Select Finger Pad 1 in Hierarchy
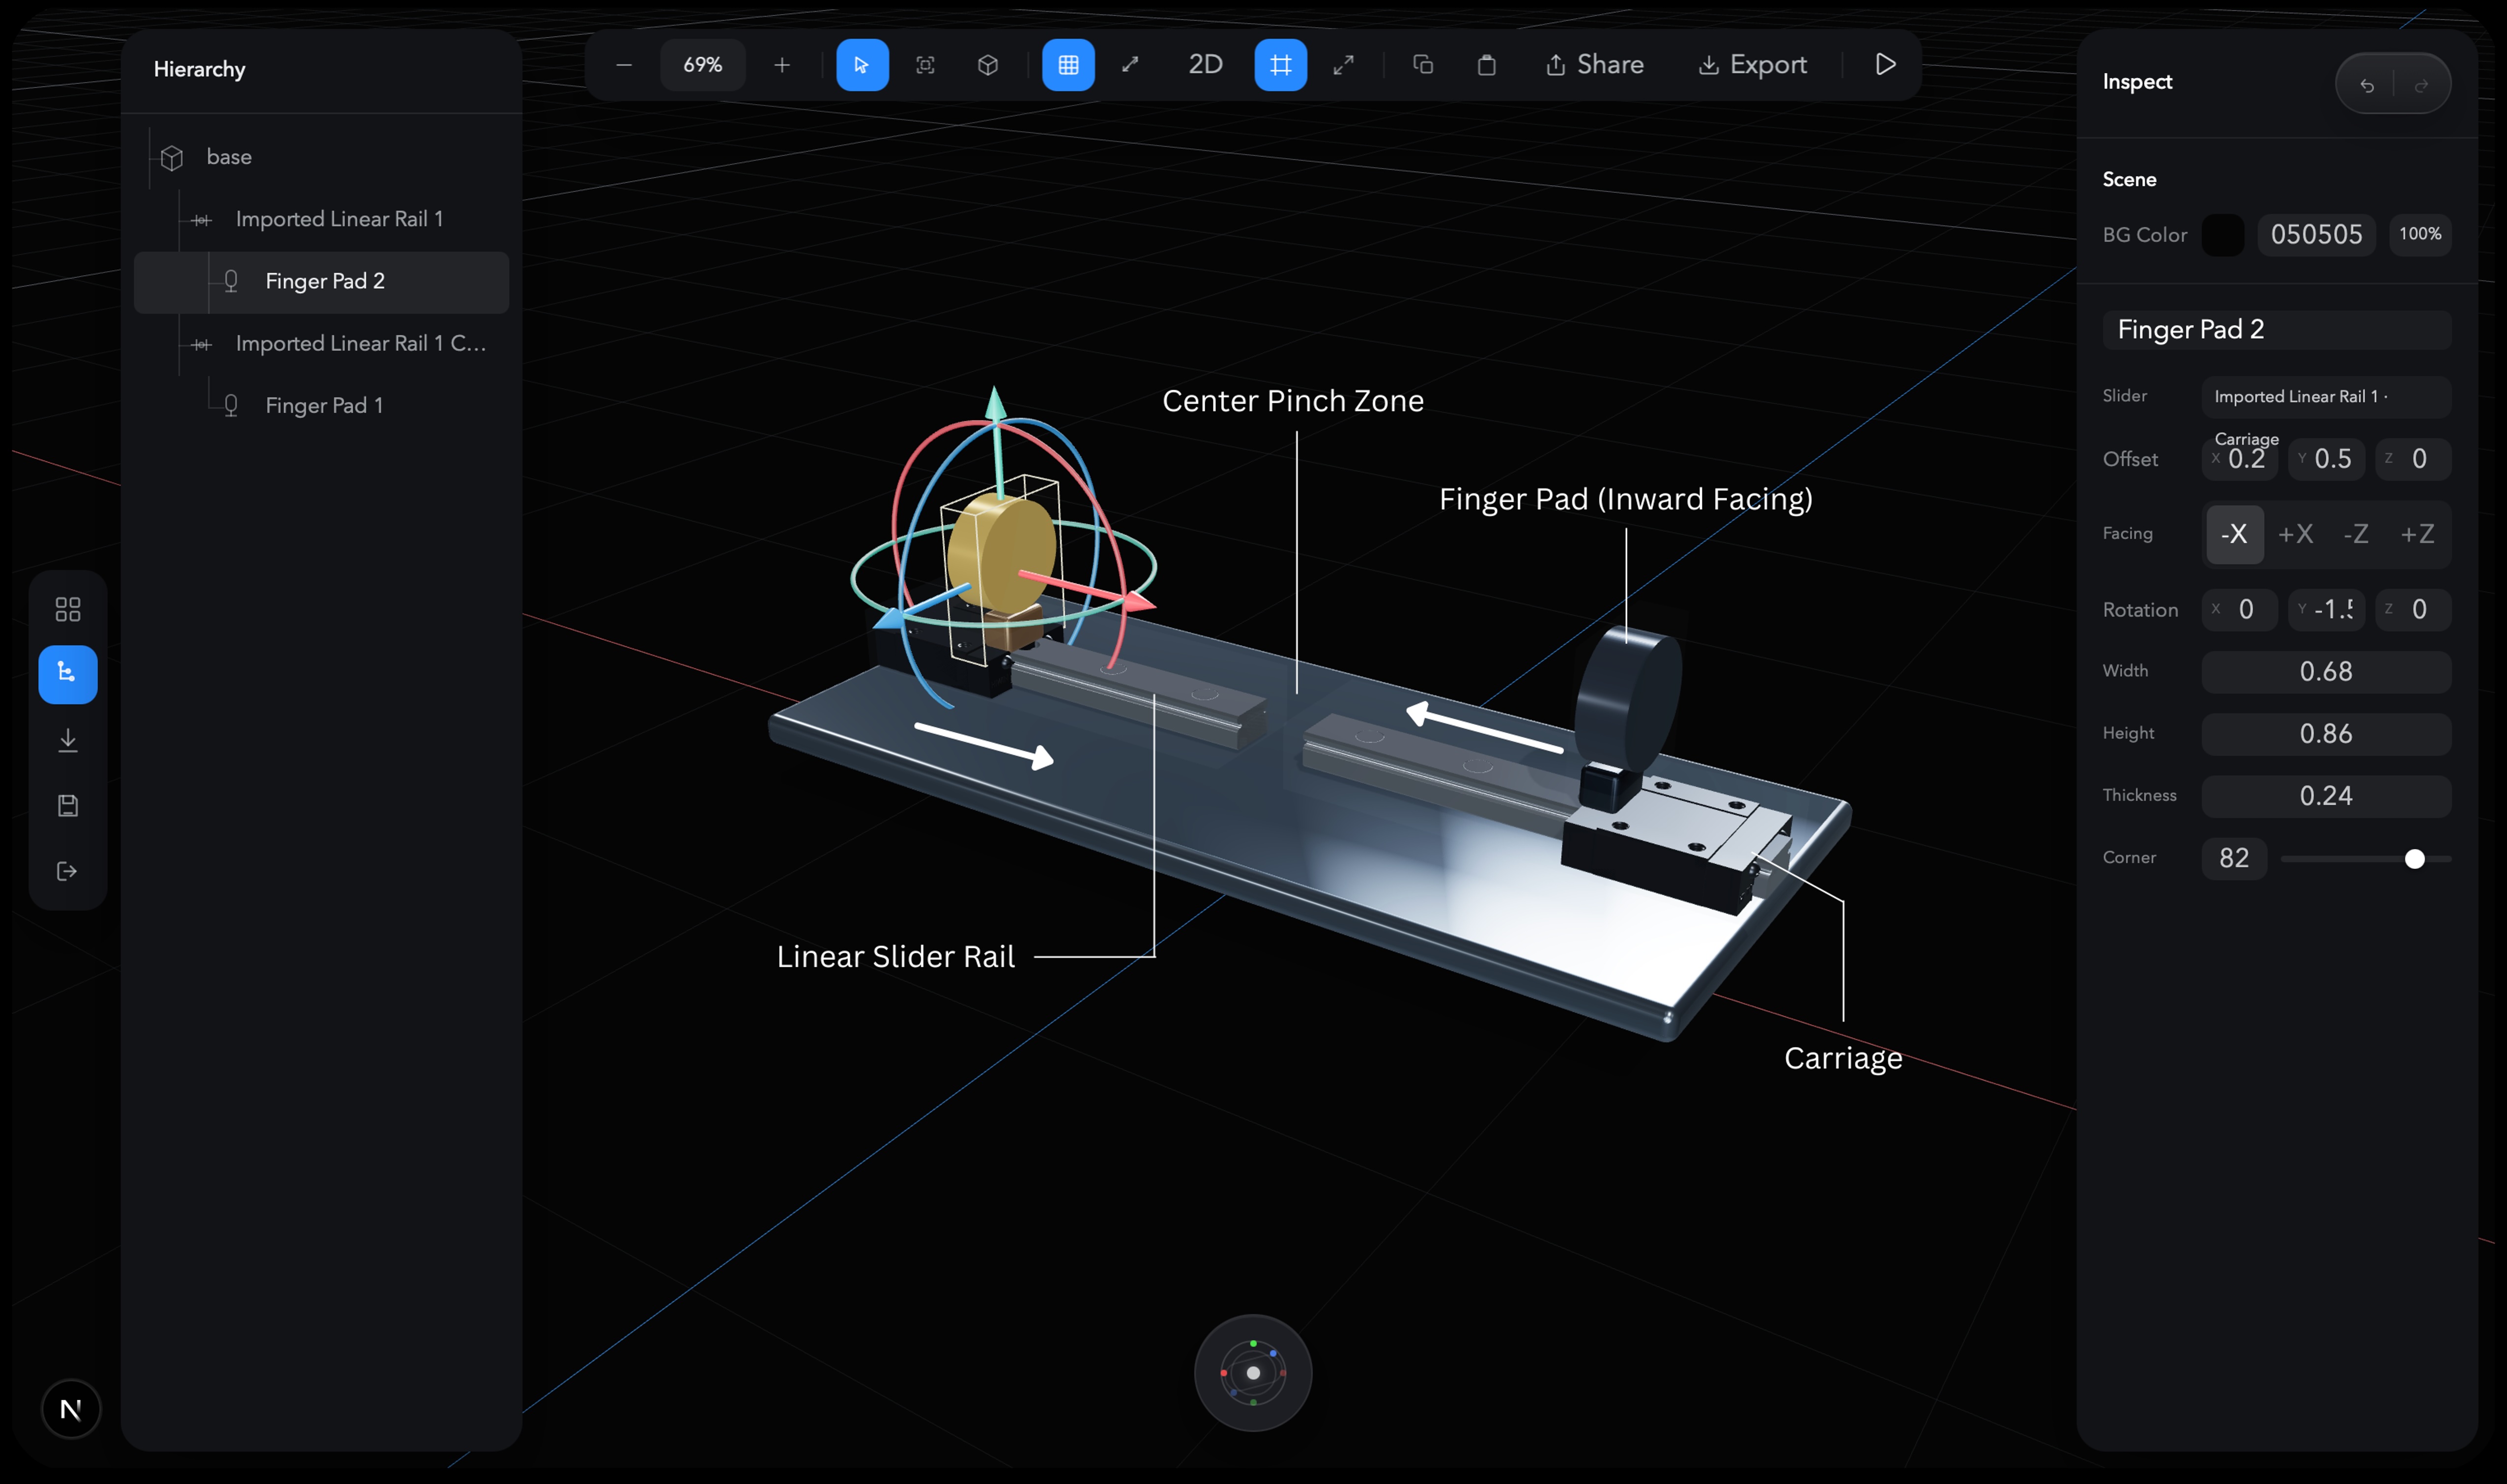The height and width of the screenshot is (1484, 2507). coord(322,406)
